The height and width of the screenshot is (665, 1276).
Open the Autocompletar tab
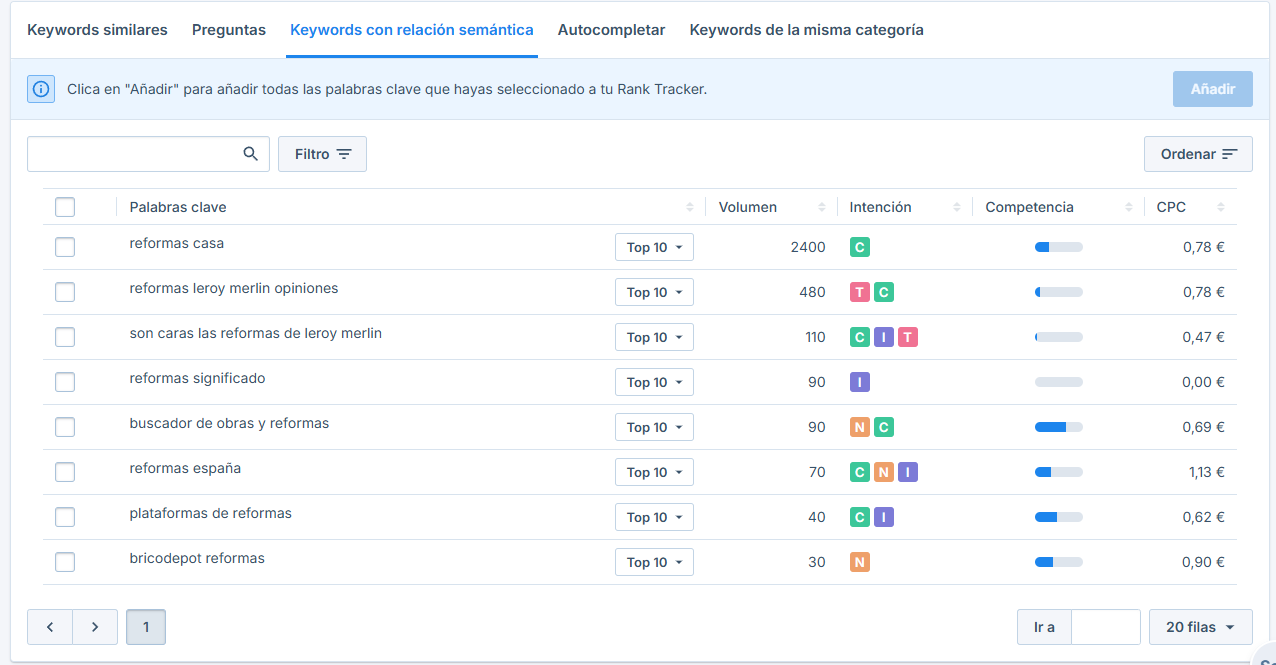coord(611,30)
